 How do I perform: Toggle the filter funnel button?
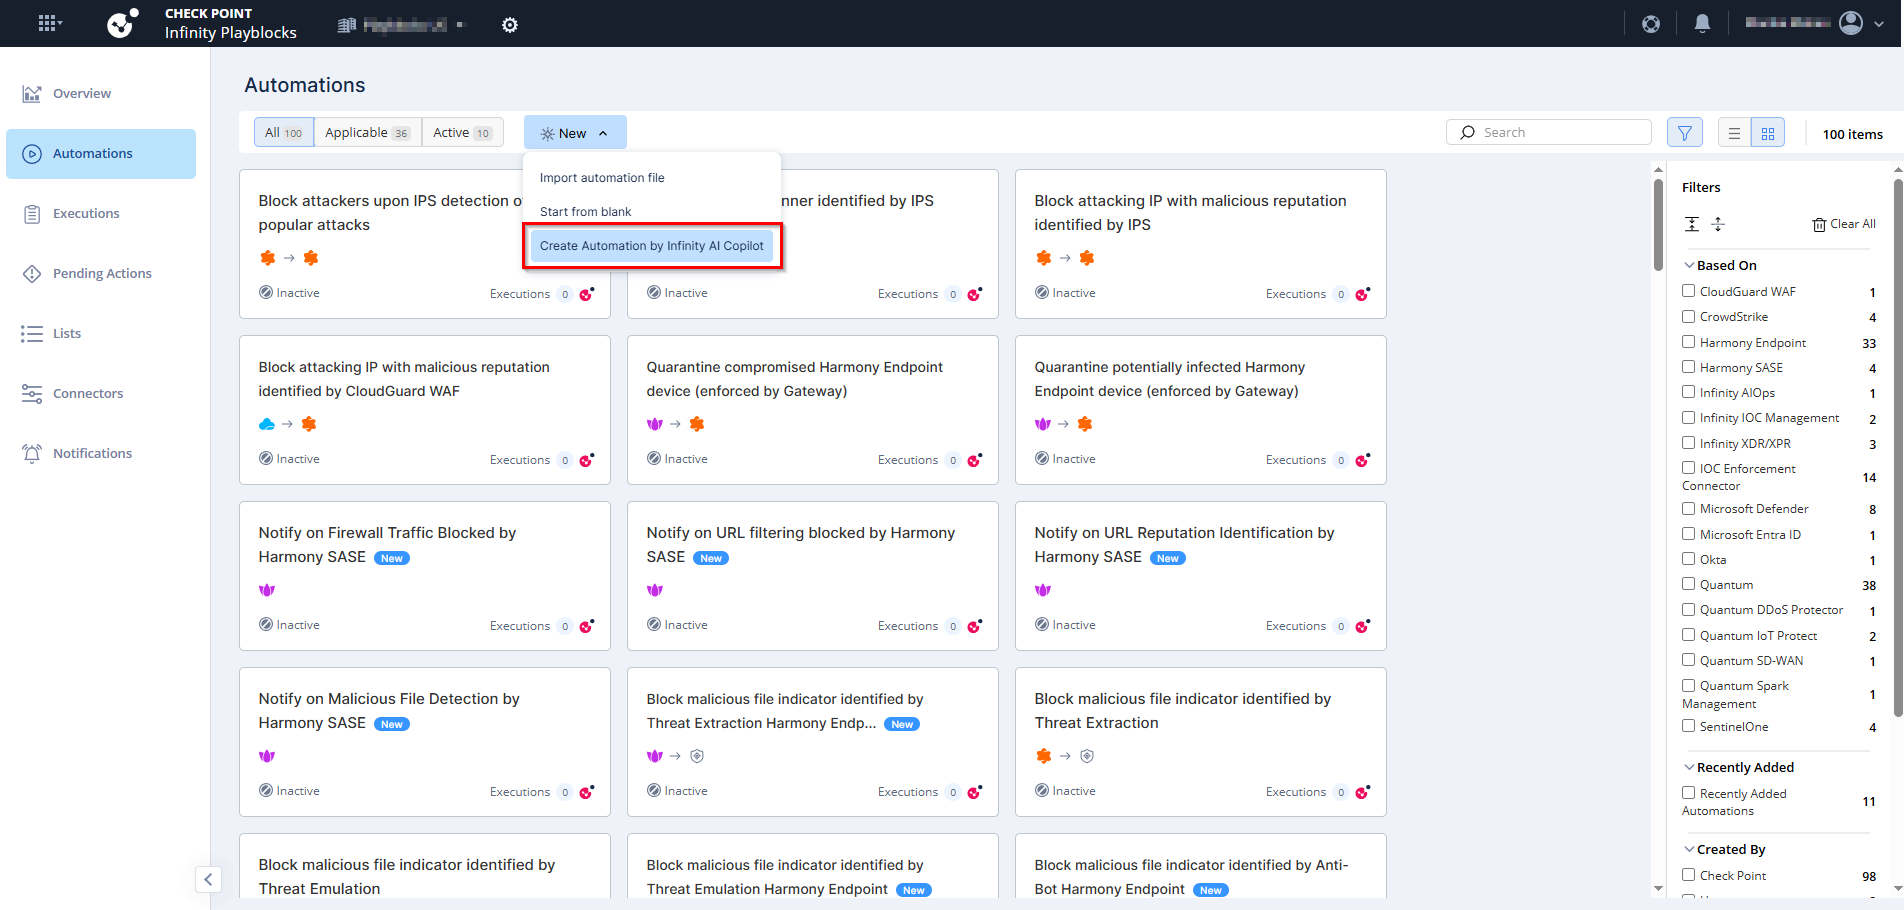pyautogui.click(x=1685, y=133)
